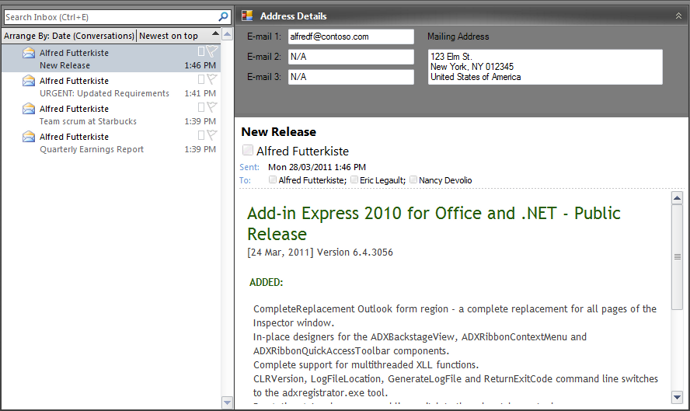This screenshot has width=690, height=411.
Task: Toggle the Newest on top sort order
Action: click(169, 36)
